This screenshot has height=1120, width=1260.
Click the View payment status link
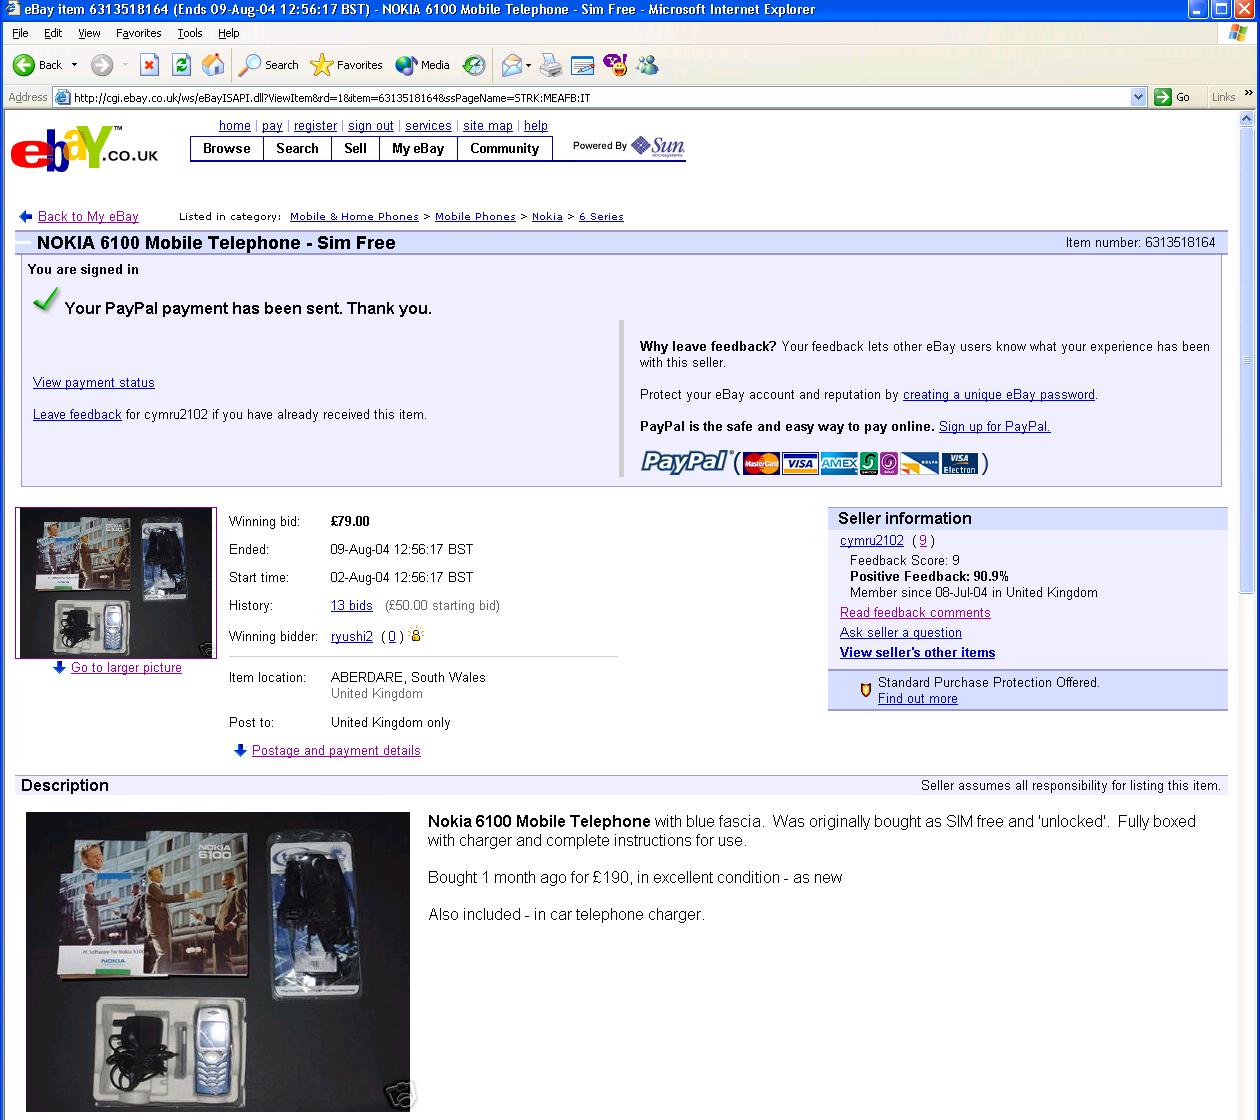tap(94, 382)
